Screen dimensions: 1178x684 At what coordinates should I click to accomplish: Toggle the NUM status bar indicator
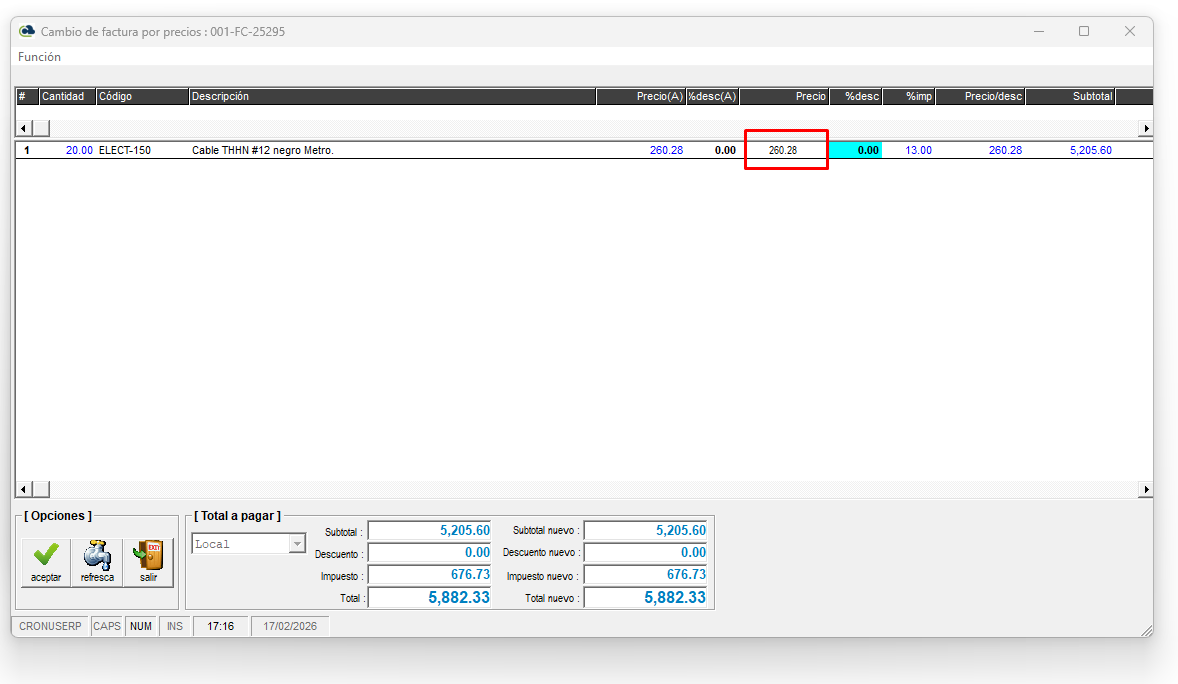[141, 627]
